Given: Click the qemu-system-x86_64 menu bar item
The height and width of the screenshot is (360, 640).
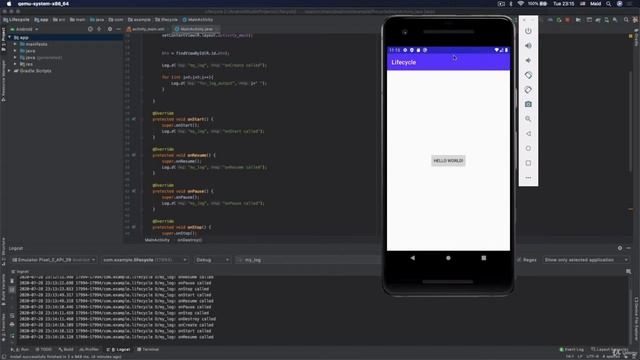Looking at the screenshot, I should (43, 4).
